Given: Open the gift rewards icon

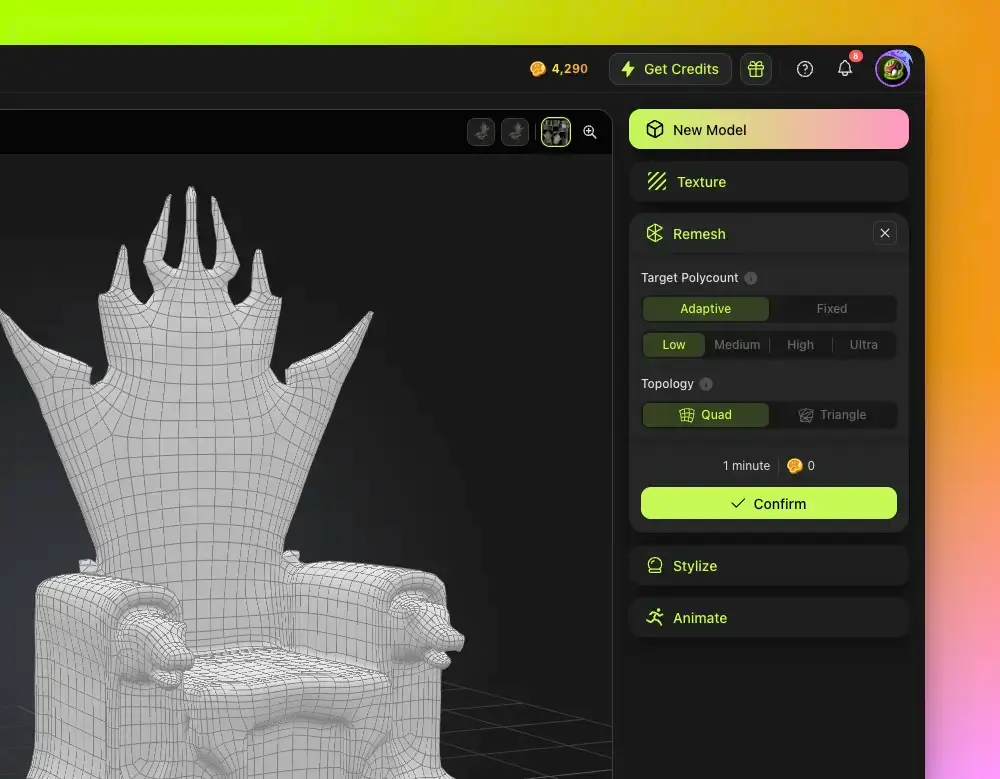Looking at the screenshot, I should click(x=755, y=68).
